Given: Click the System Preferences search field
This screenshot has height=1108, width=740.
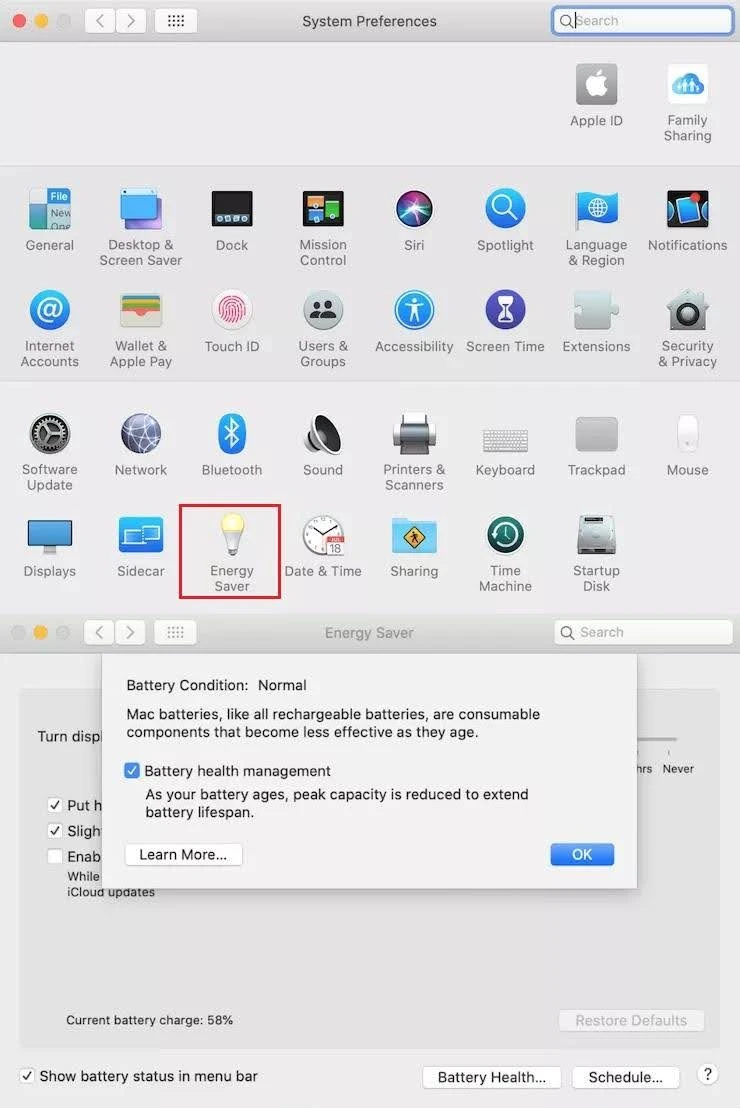Looking at the screenshot, I should click(x=642, y=20).
